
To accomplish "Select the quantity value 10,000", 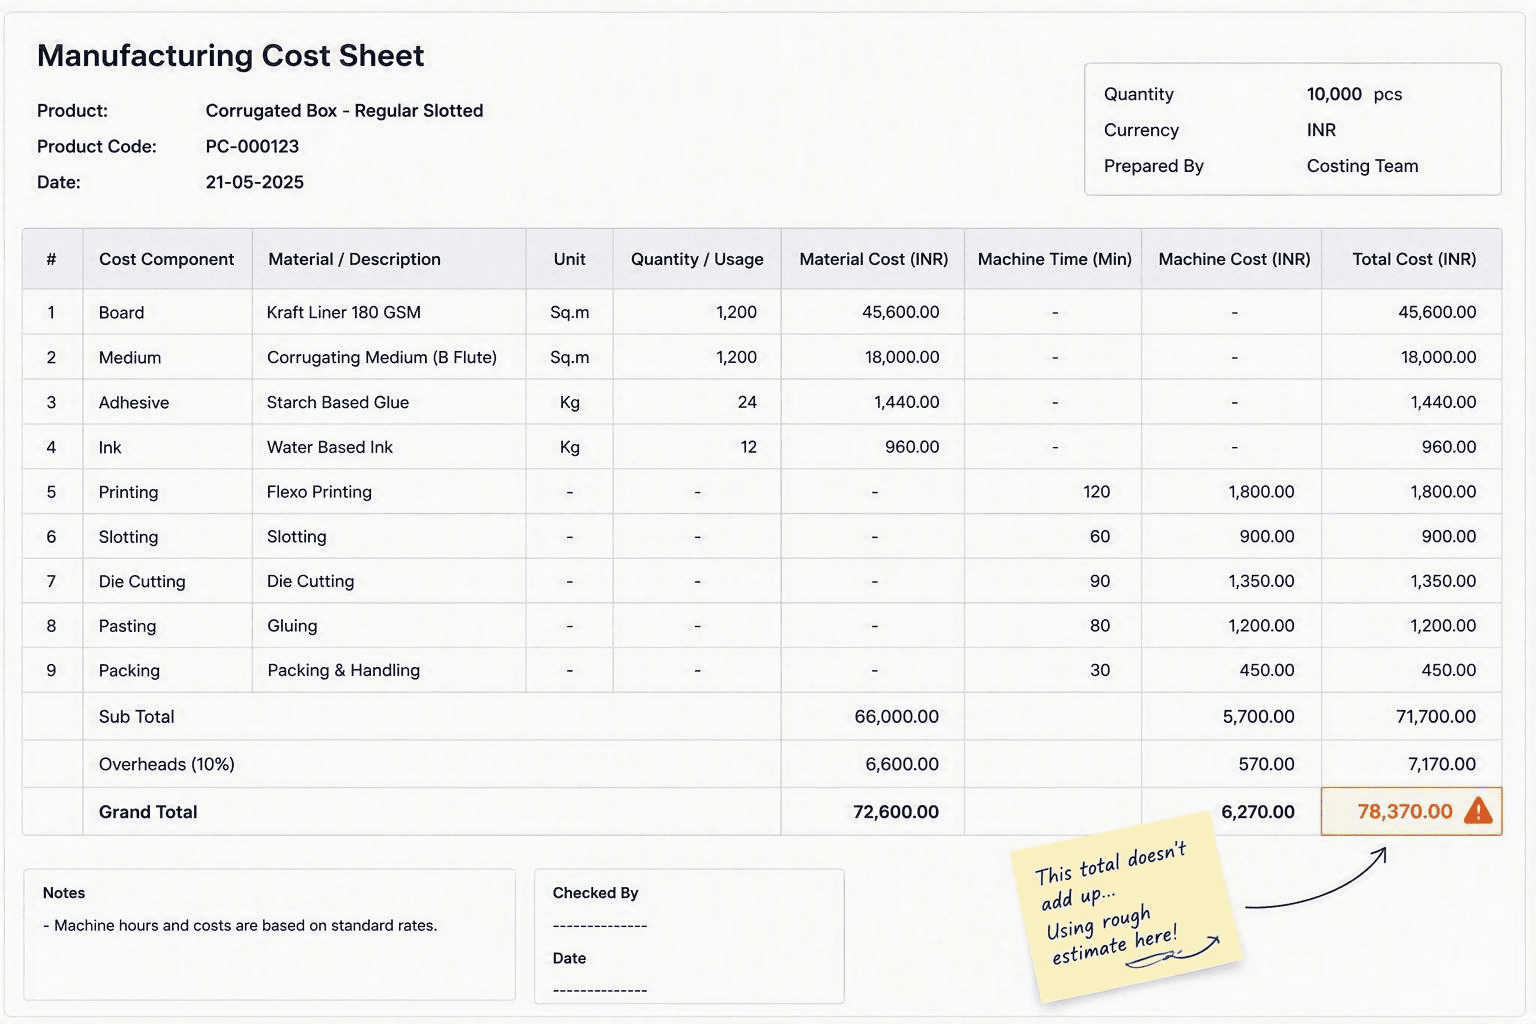I will tap(1334, 94).
